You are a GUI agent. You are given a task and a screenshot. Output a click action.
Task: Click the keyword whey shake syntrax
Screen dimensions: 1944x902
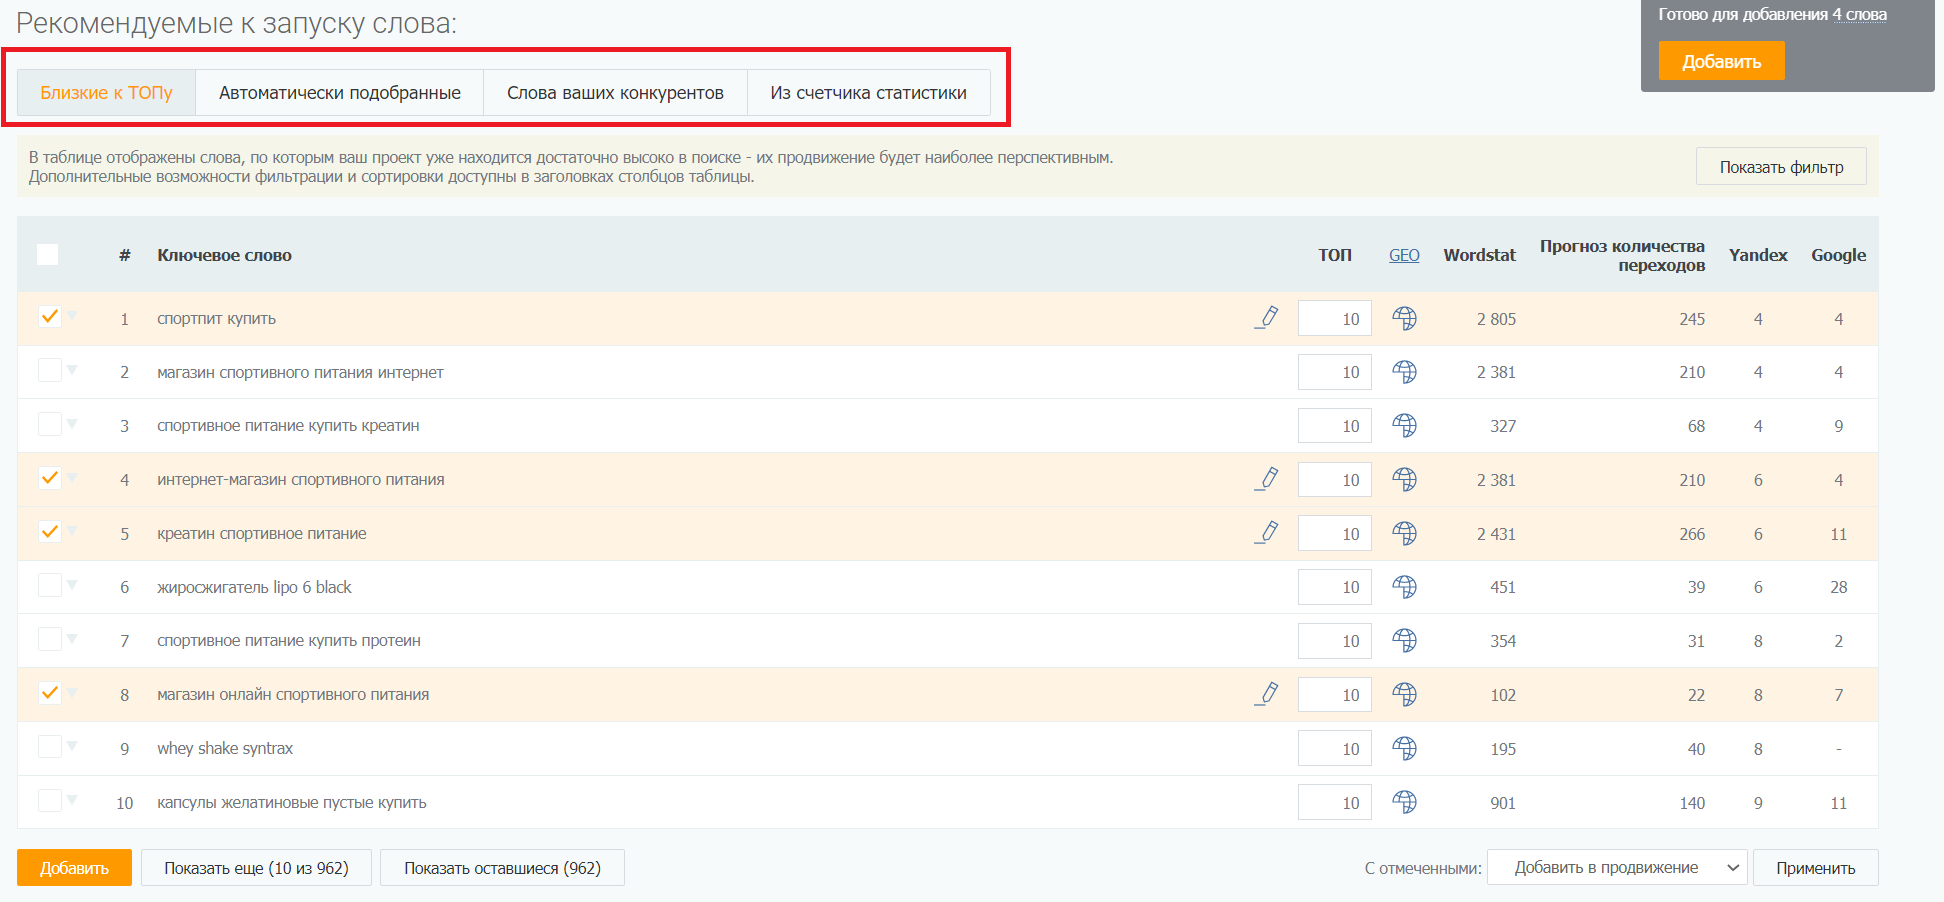(x=225, y=748)
